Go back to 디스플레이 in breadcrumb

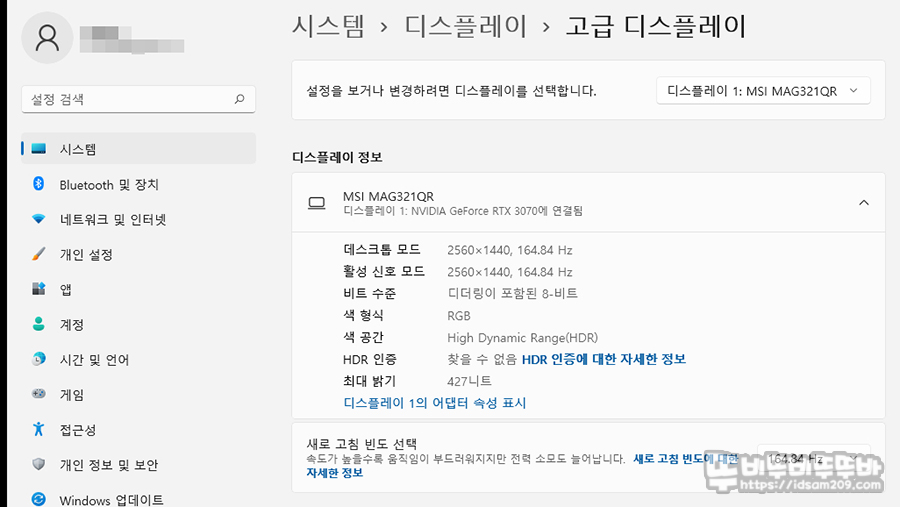[x=465, y=26]
